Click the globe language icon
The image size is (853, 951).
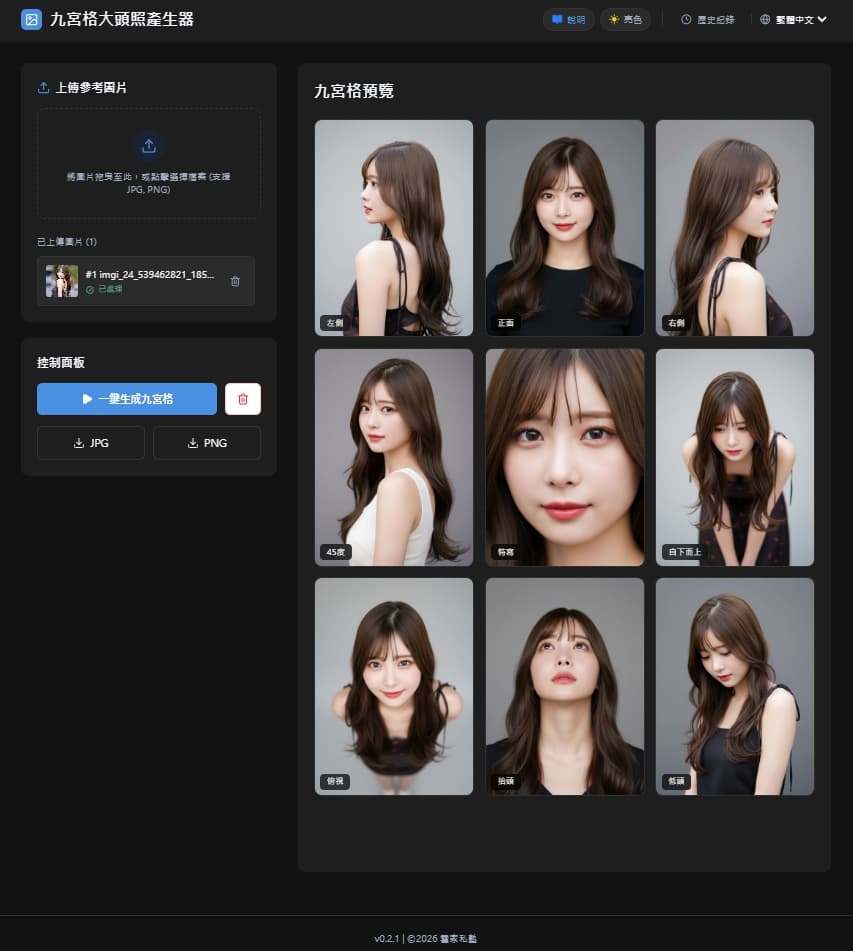pyautogui.click(x=765, y=19)
